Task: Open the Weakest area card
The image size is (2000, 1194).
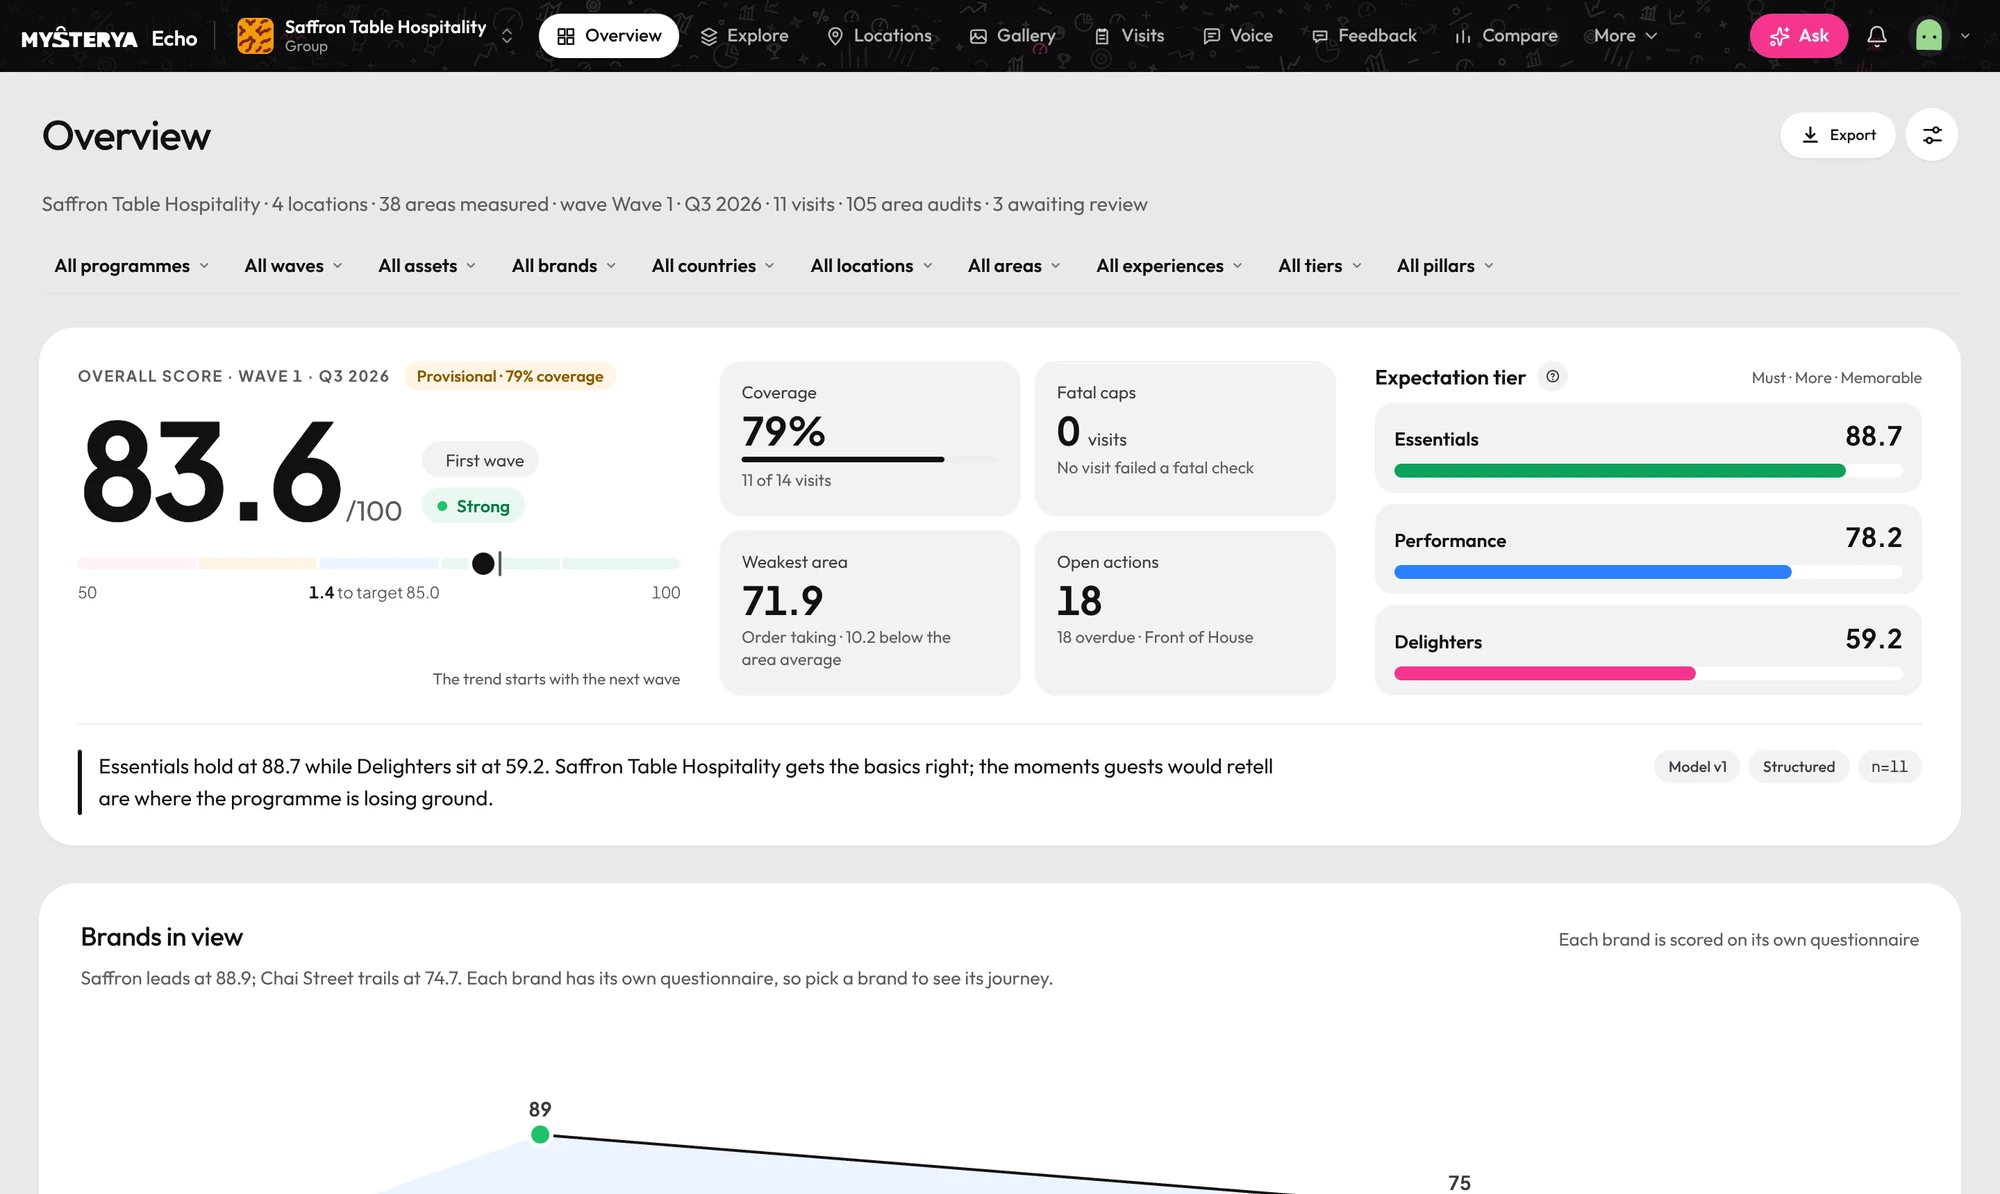Action: click(870, 612)
